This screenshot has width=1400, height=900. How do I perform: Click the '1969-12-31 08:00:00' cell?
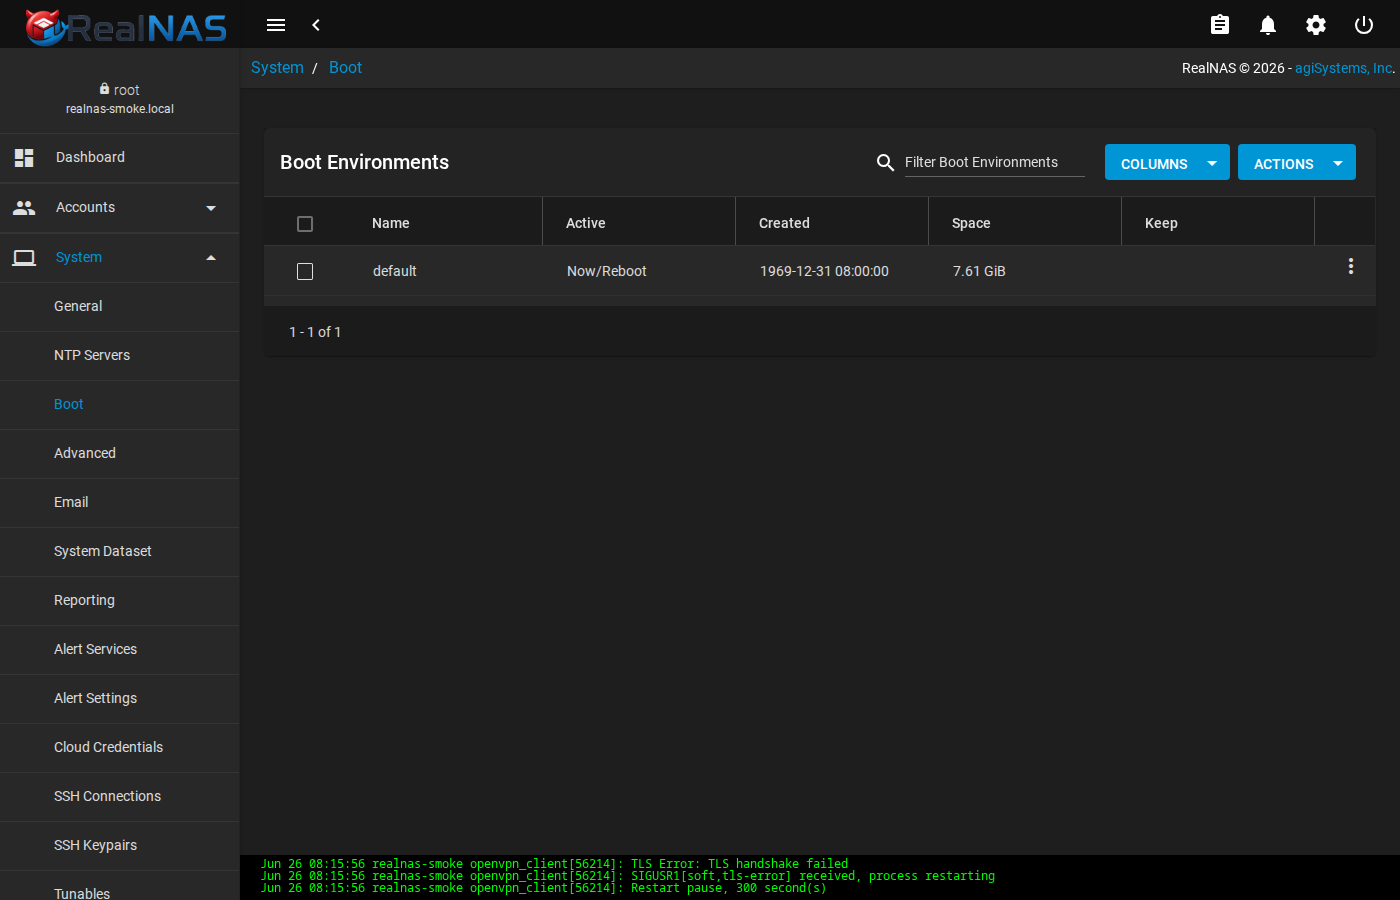(x=824, y=271)
